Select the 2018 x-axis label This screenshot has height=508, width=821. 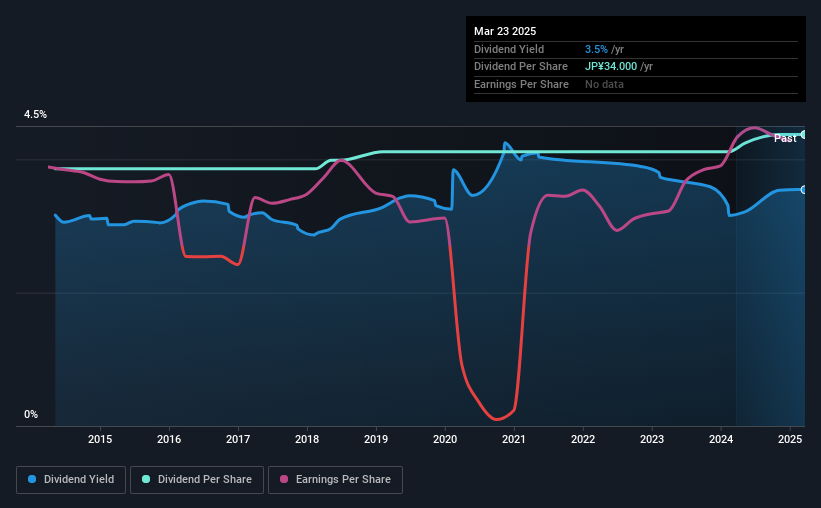point(307,439)
